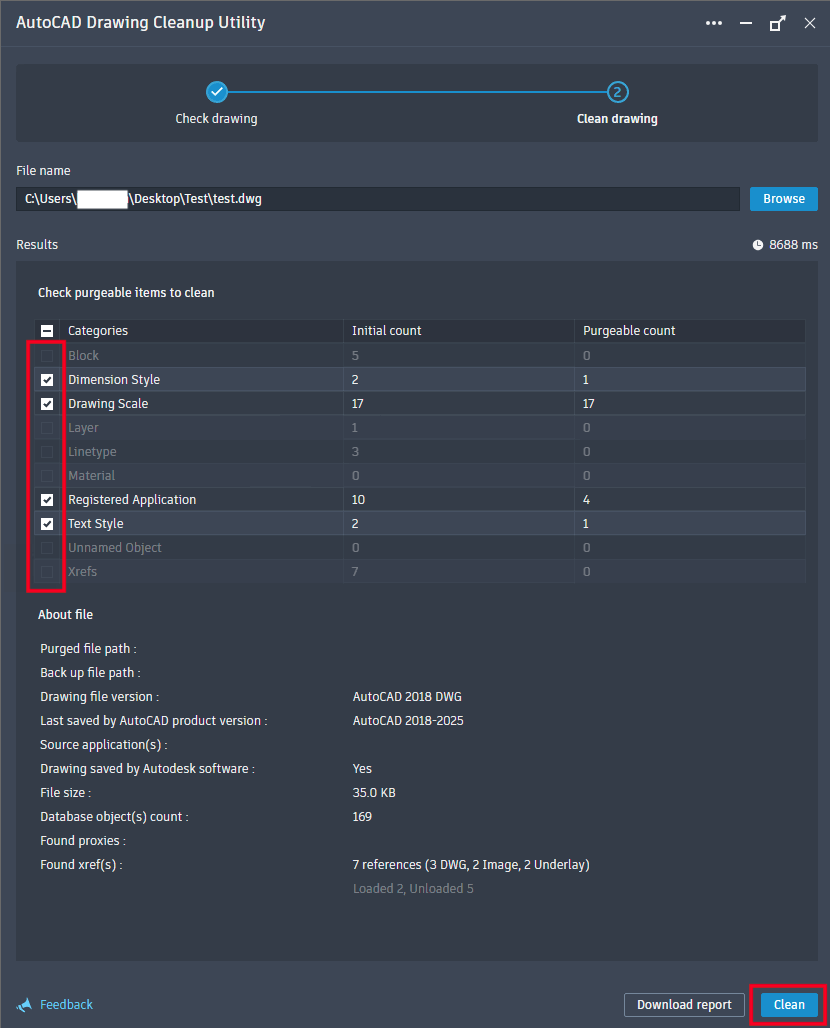Screen dimensions: 830x1028
Task: Click the pop-out window icon in title bar
Action: pyautogui.click(x=777, y=24)
